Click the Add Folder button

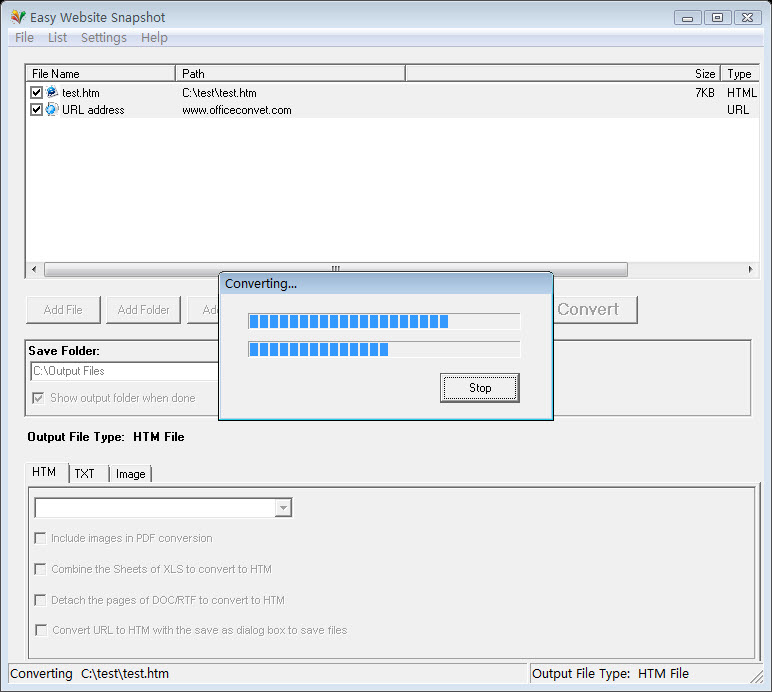pyautogui.click(x=143, y=310)
